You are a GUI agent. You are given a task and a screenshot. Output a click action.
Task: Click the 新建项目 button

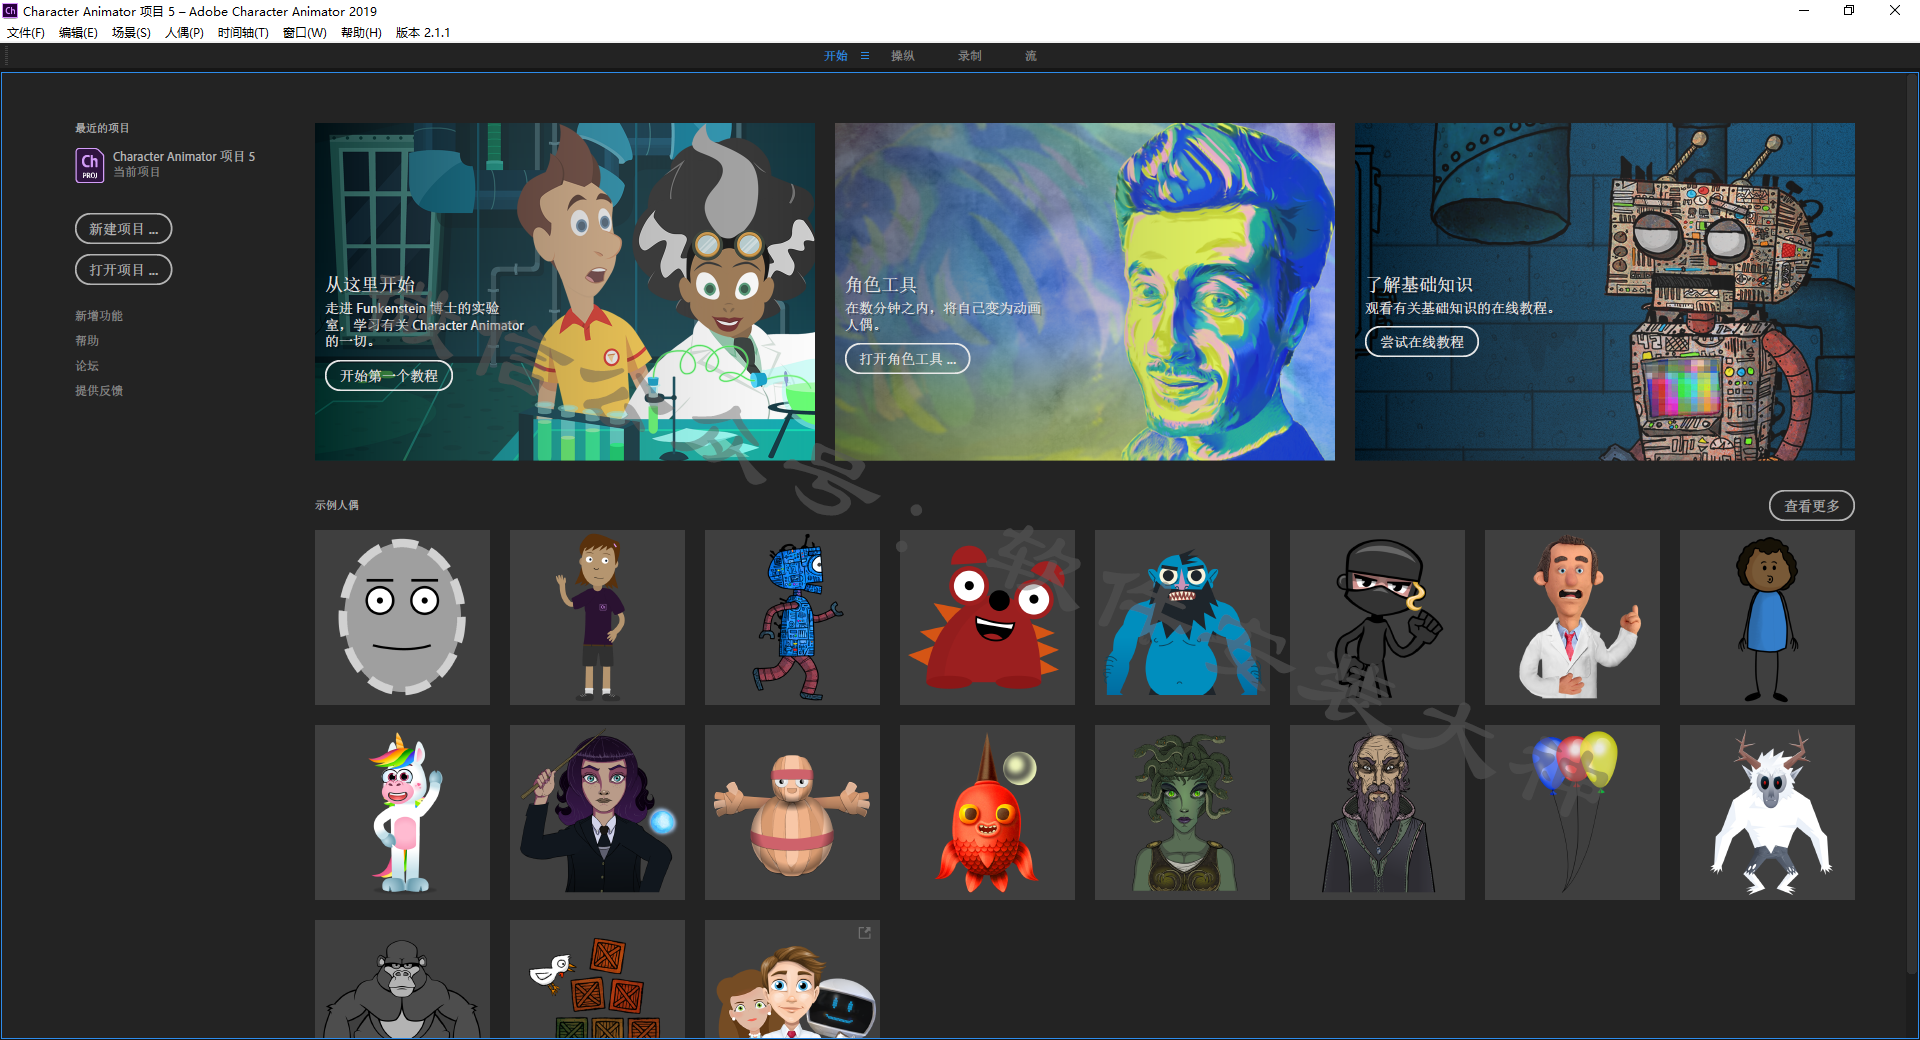[124, 229]
